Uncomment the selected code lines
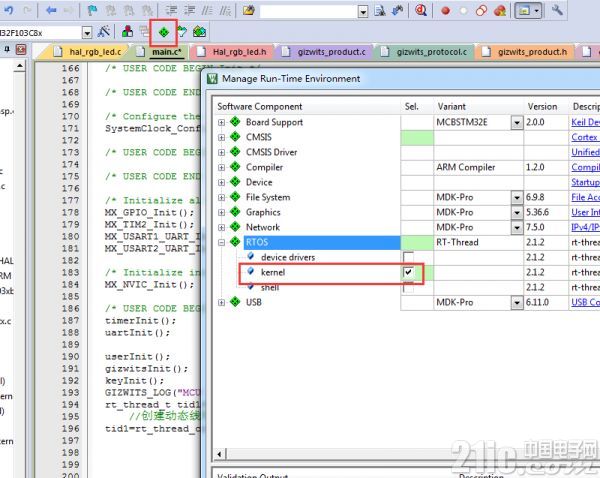Screen dimensions: 600x478 tap(225, 10)
